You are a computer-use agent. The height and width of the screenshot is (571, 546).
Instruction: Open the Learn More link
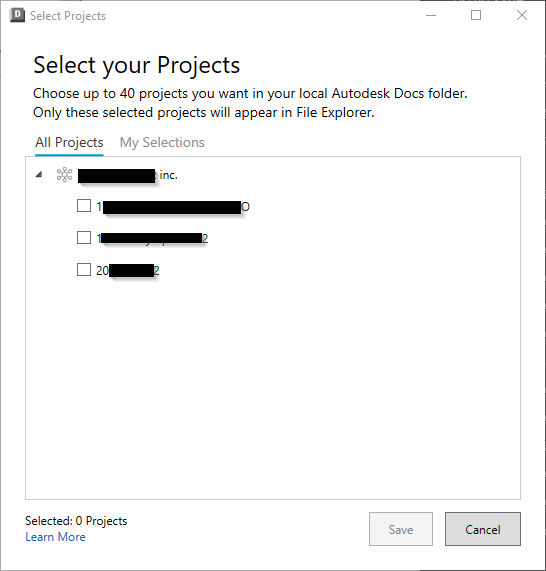pyautogui.click(x=55, y=537)
